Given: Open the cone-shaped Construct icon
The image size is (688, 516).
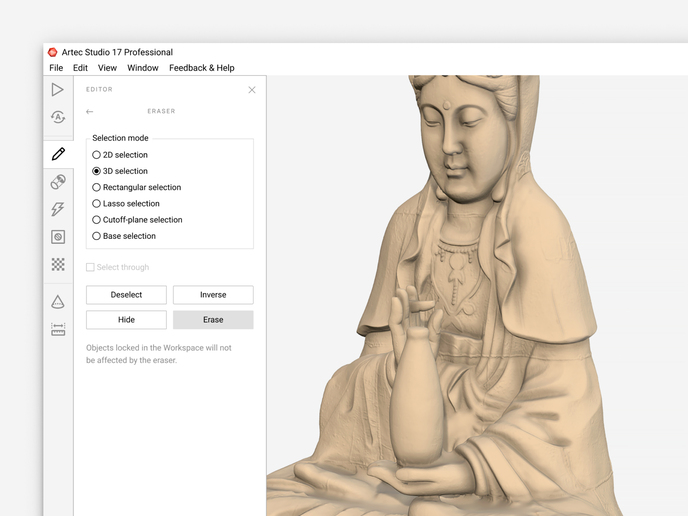Looking at the screenshot, I should click(58, 302).
